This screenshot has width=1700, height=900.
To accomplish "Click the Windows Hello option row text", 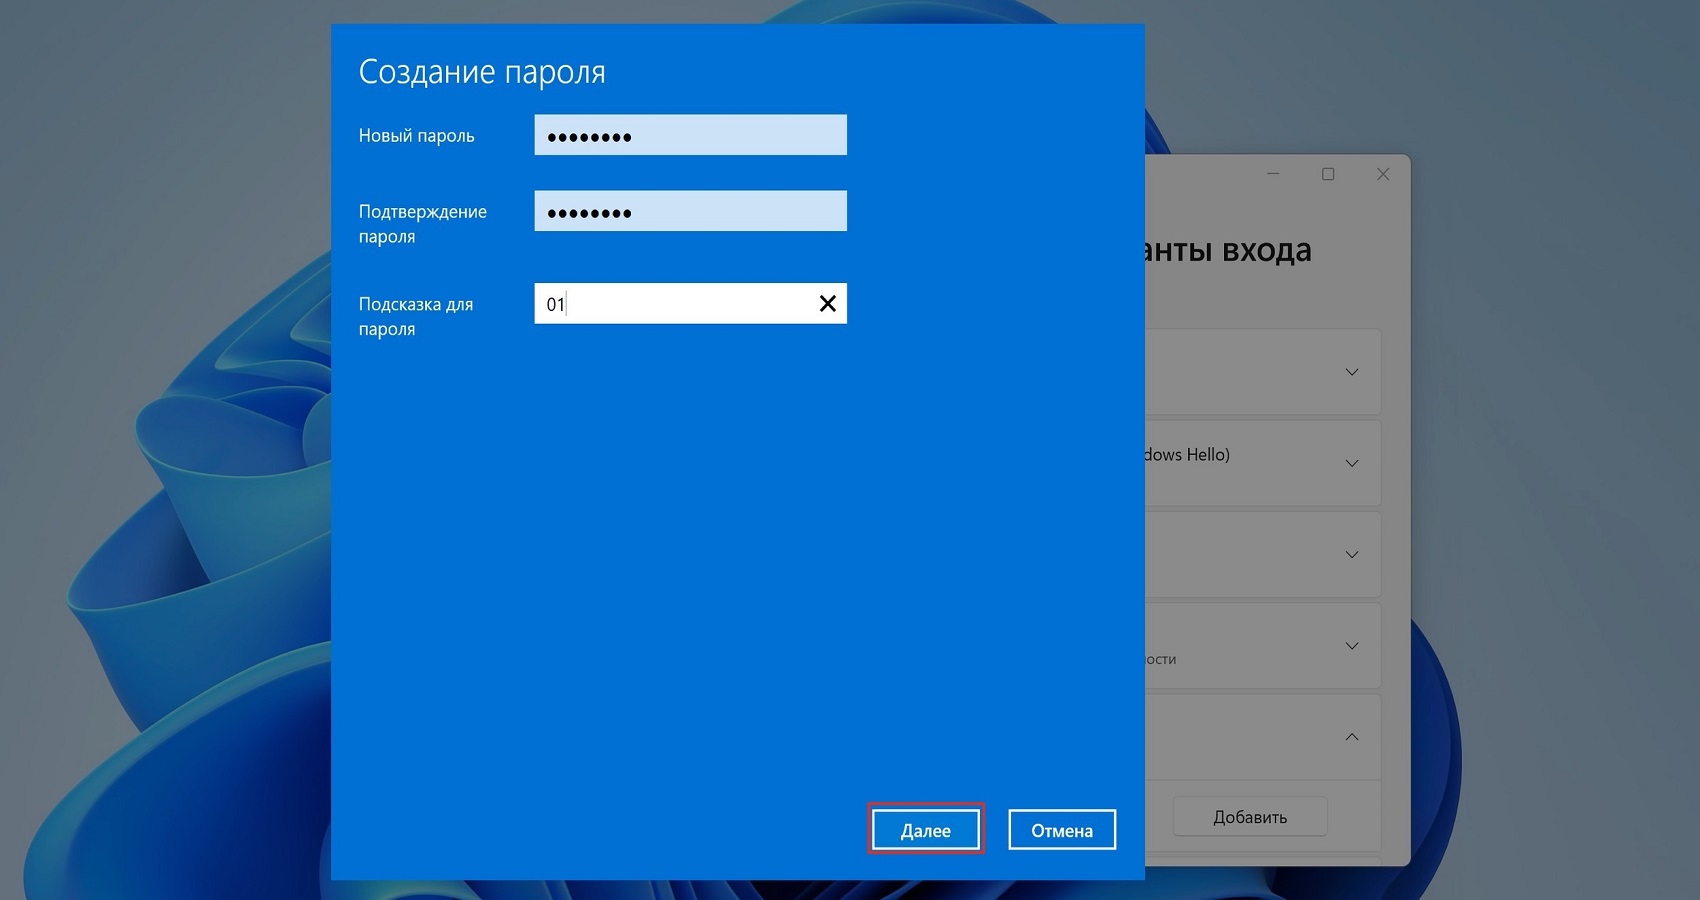I will [x=1187, y=455].
